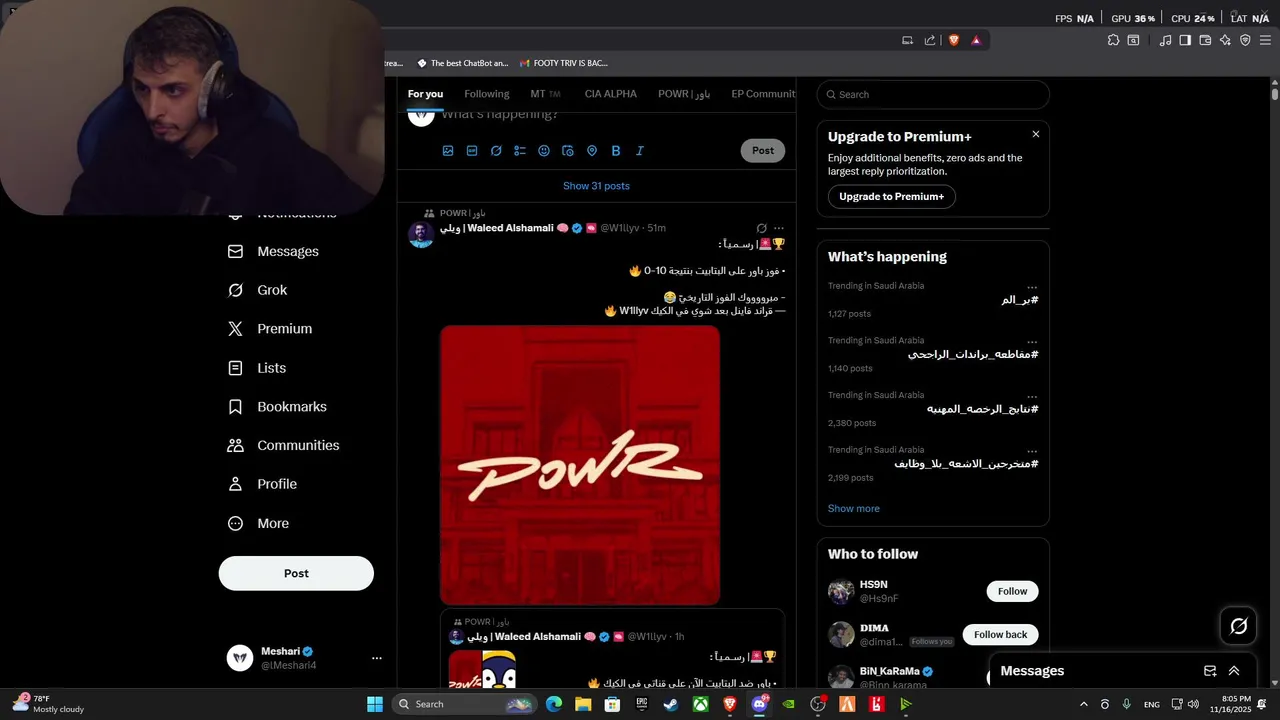Image resolution: width=1280 pixels, height=720 pixels.
Task: Switch to the Following tab
Action: point(487,94)
